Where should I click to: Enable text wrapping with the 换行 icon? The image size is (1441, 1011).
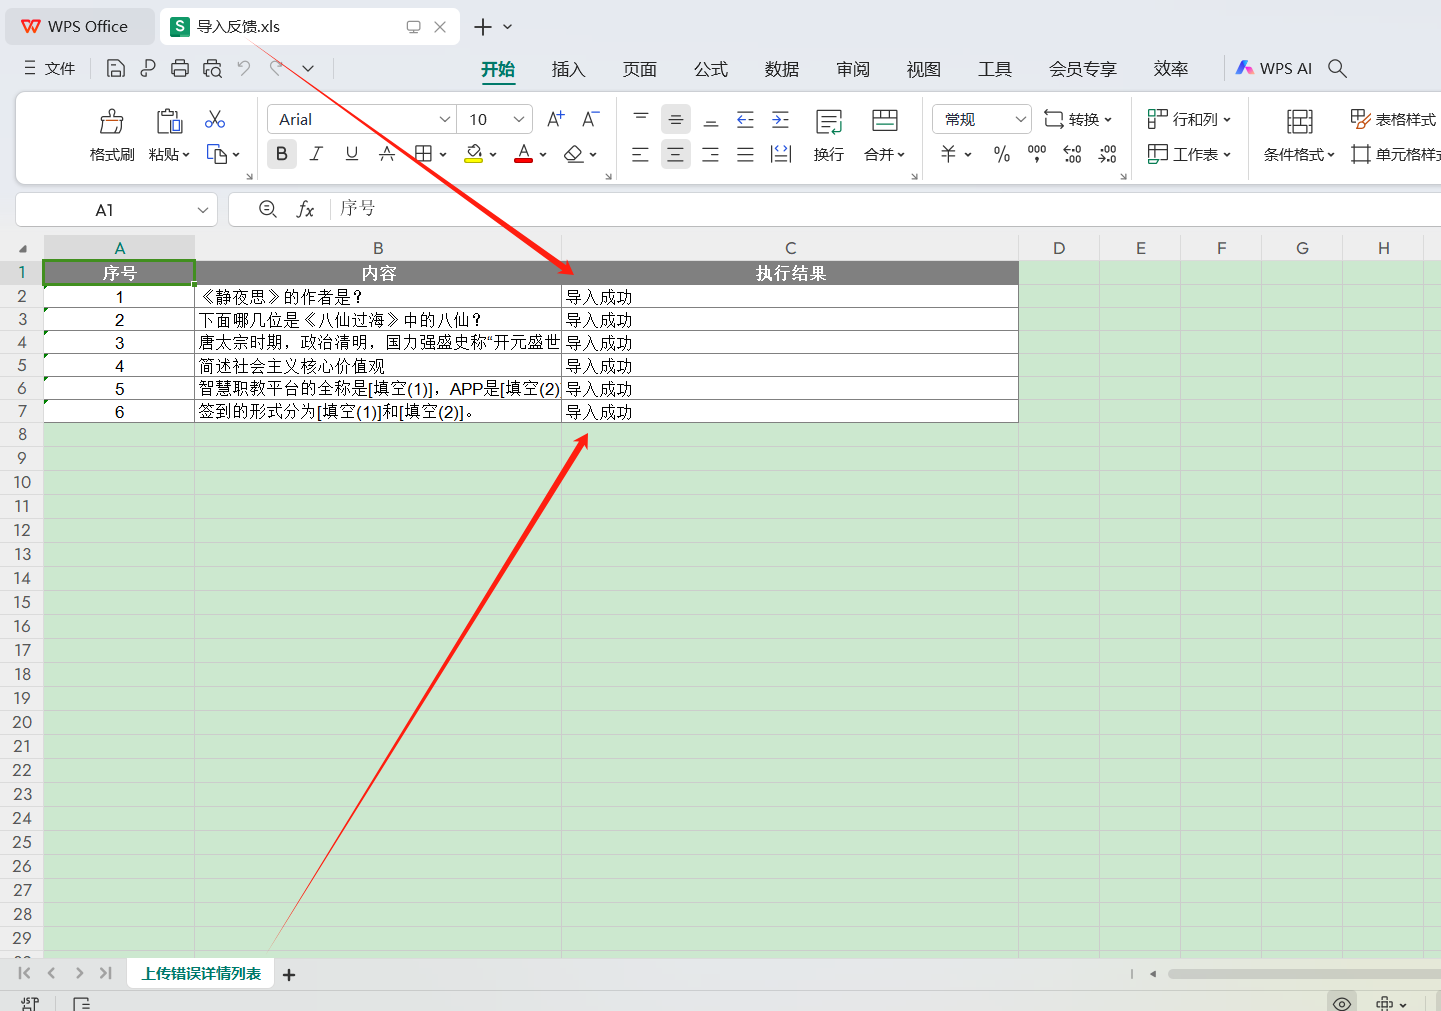[828, 154]
